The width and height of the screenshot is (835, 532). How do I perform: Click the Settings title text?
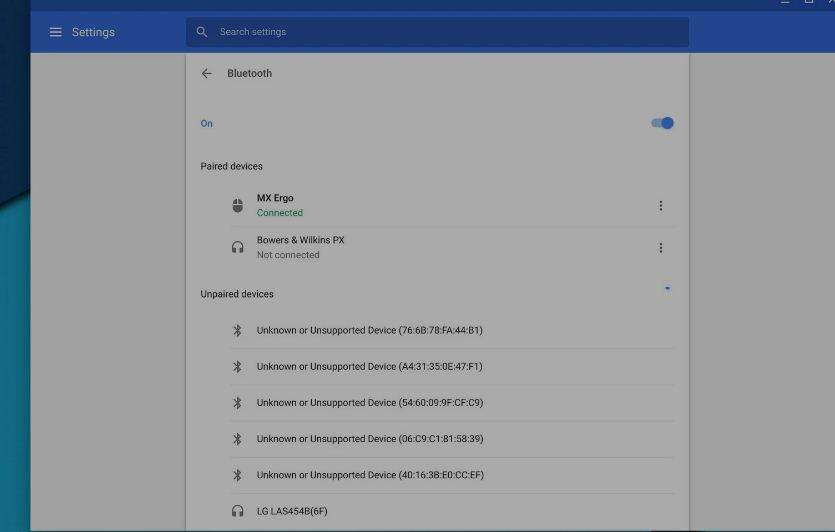(x=93, y=32)
